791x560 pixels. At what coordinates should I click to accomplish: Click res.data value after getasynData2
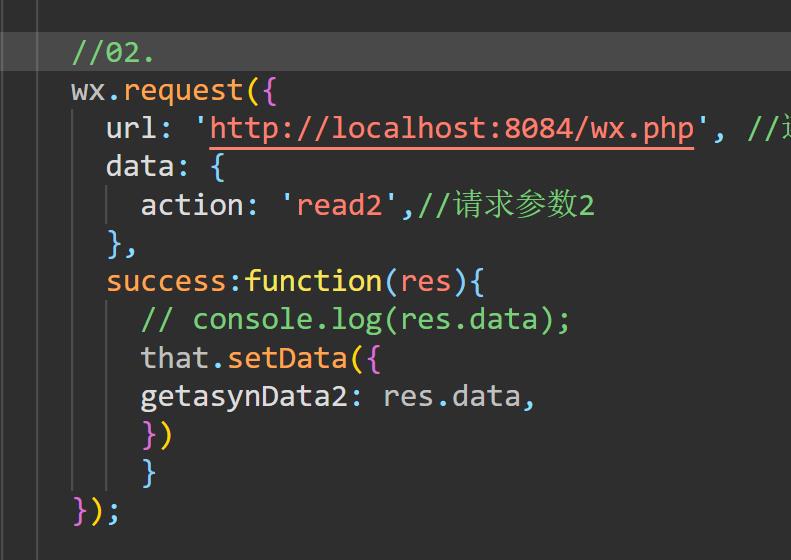451,396
